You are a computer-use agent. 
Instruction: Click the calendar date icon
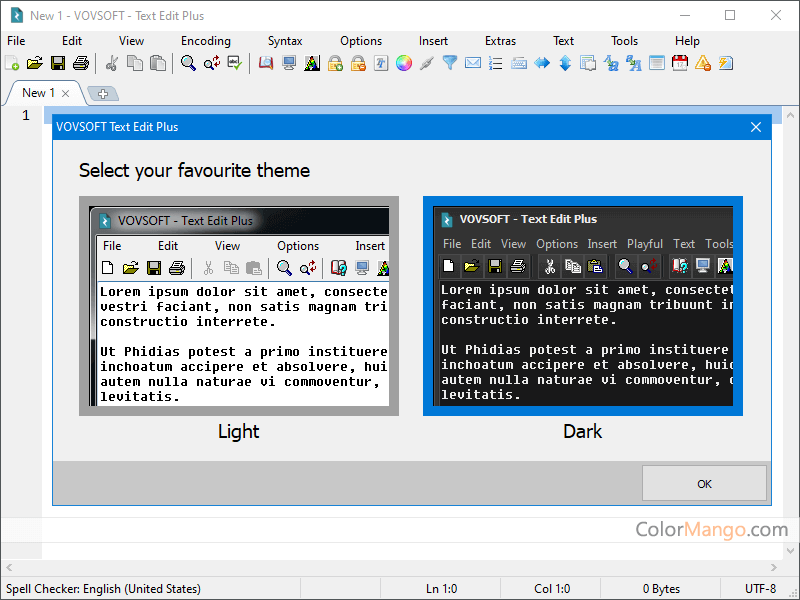(x=680, y=63)
